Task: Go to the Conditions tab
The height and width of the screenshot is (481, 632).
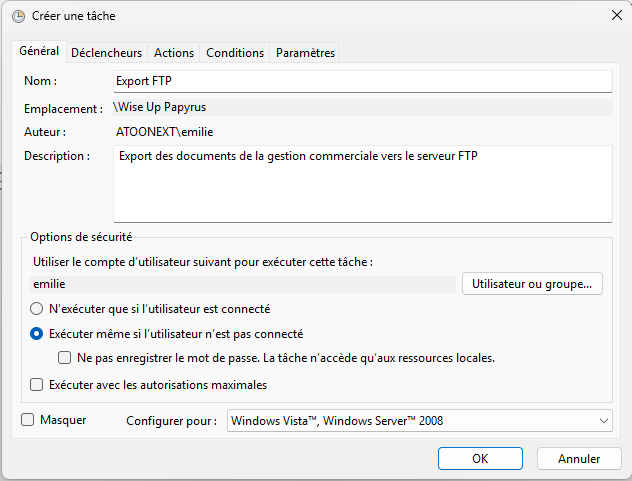Action: (235, 53)
